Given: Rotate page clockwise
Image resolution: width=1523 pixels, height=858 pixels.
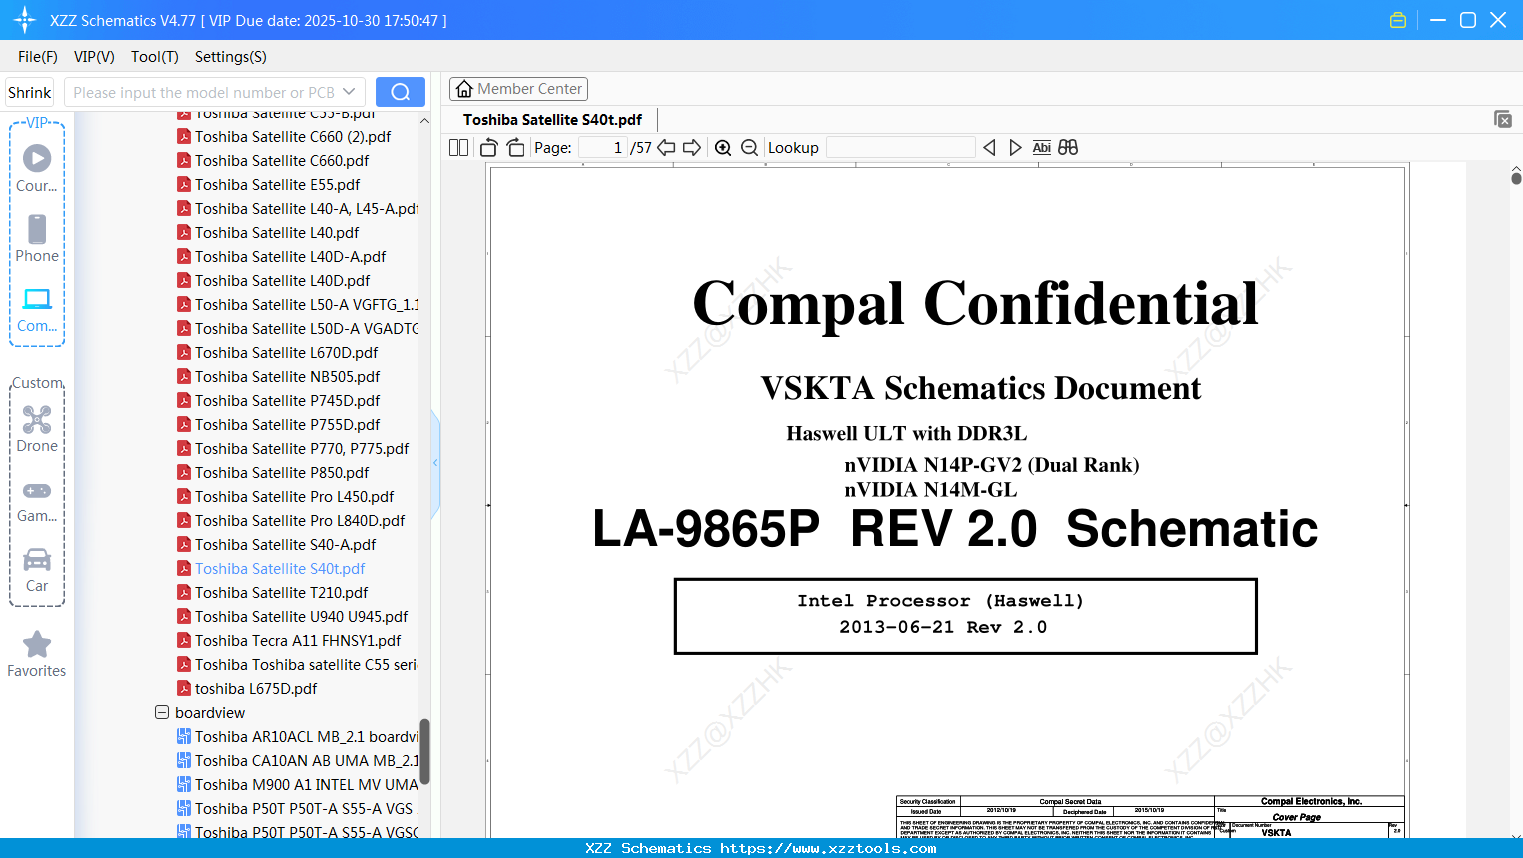Looking at the screenshot, I should 516,148.
